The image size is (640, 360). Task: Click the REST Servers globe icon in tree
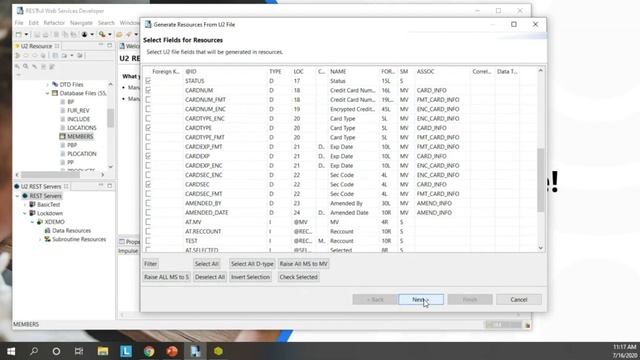25,196
